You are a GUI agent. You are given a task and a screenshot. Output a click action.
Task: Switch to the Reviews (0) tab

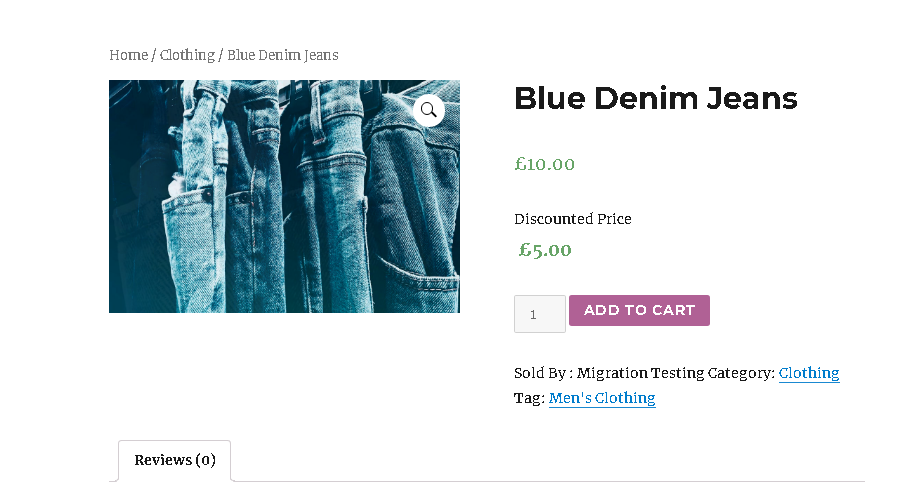click(175, 460)
